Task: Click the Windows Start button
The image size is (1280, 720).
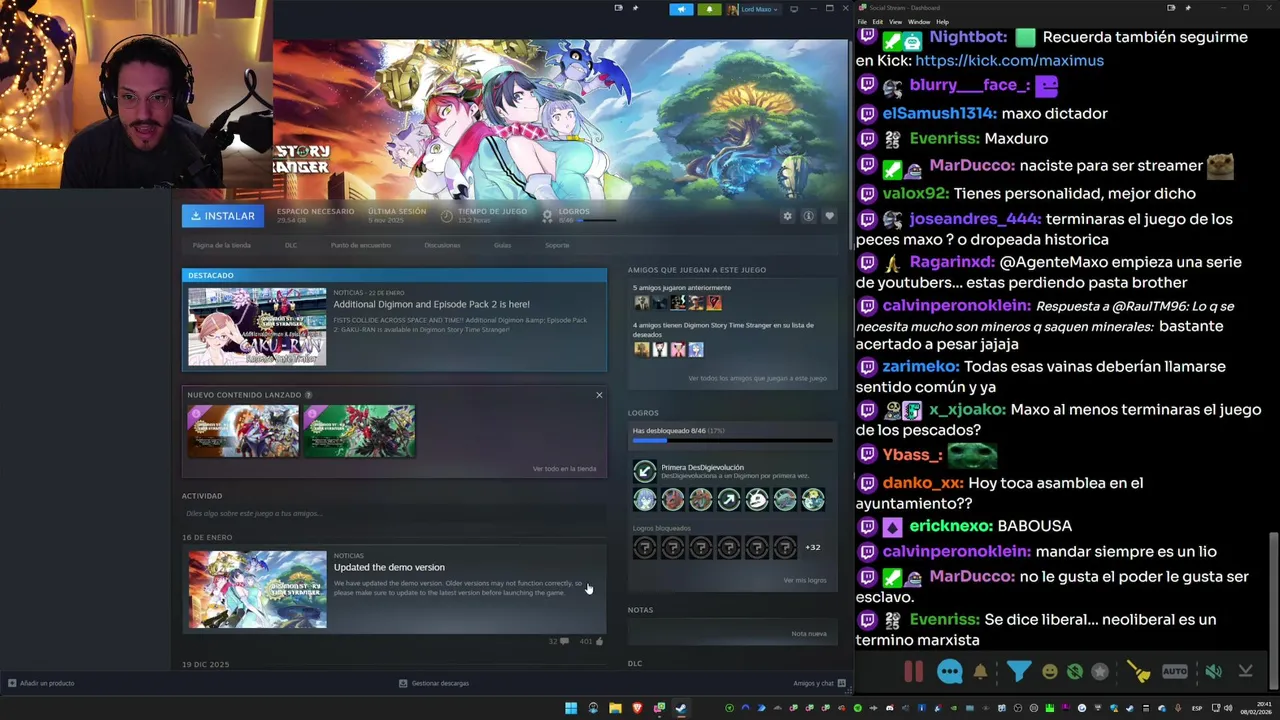Action: pyautogui.click(x=571, y=708)
